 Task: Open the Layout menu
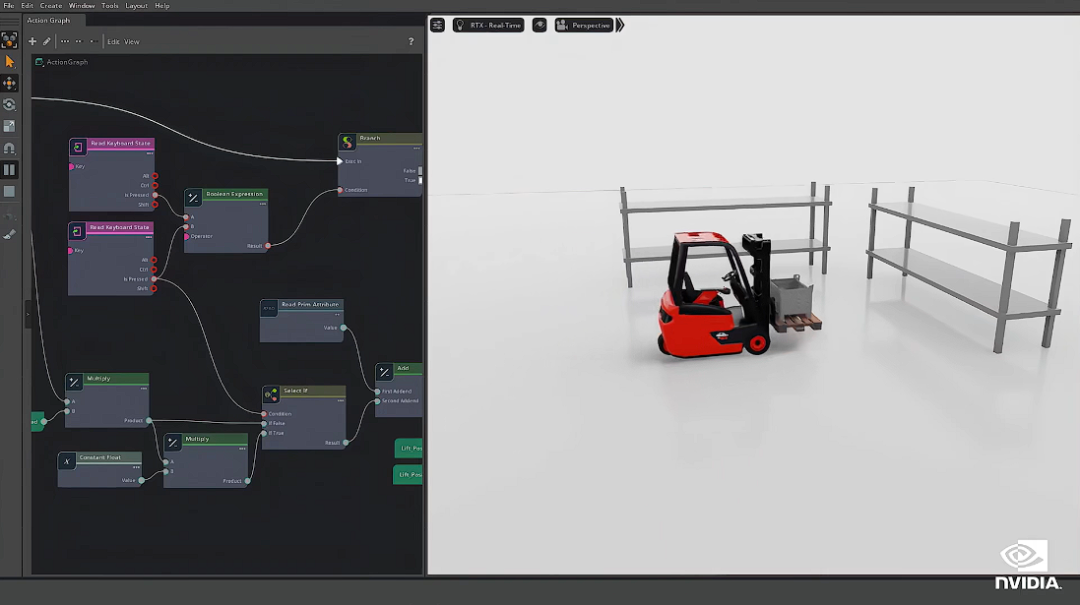[x=136, y=6]
